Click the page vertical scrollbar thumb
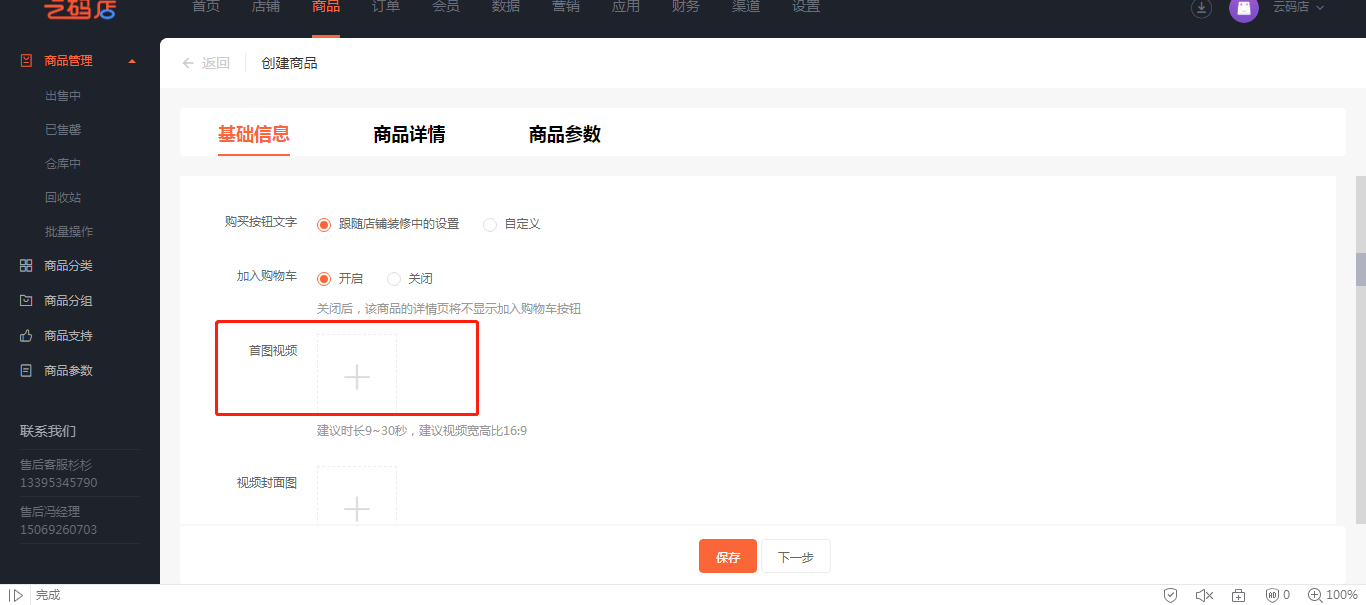 point(1360,270)
